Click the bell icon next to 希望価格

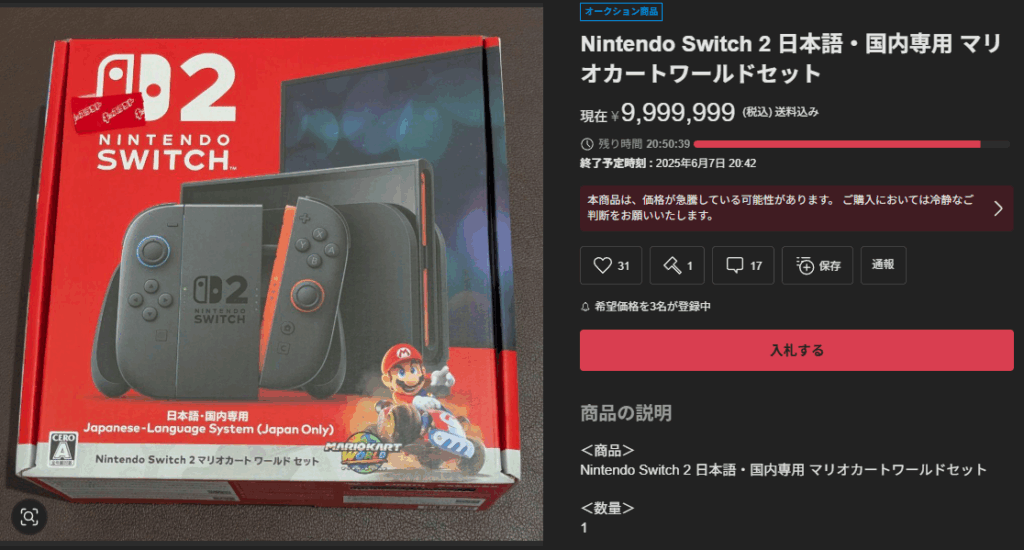(x=585, y=306)
